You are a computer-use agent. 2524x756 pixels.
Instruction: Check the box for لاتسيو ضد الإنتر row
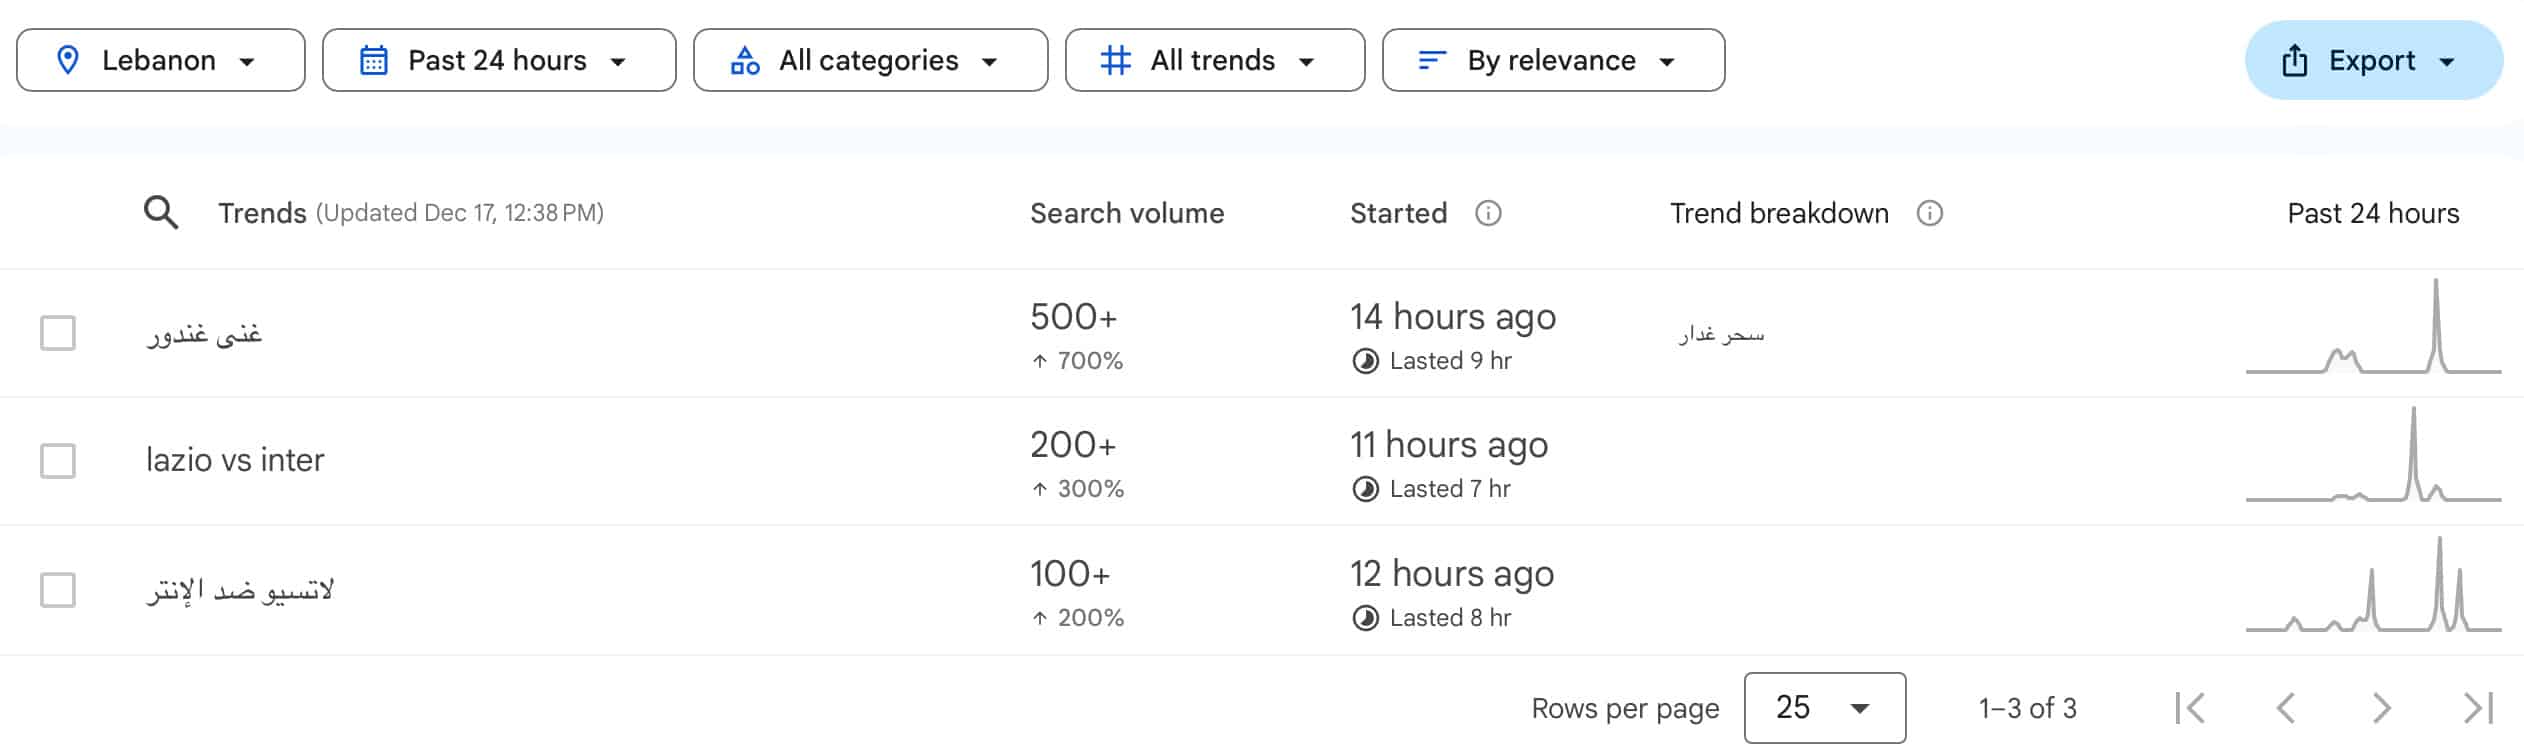(x=58, y=590)
